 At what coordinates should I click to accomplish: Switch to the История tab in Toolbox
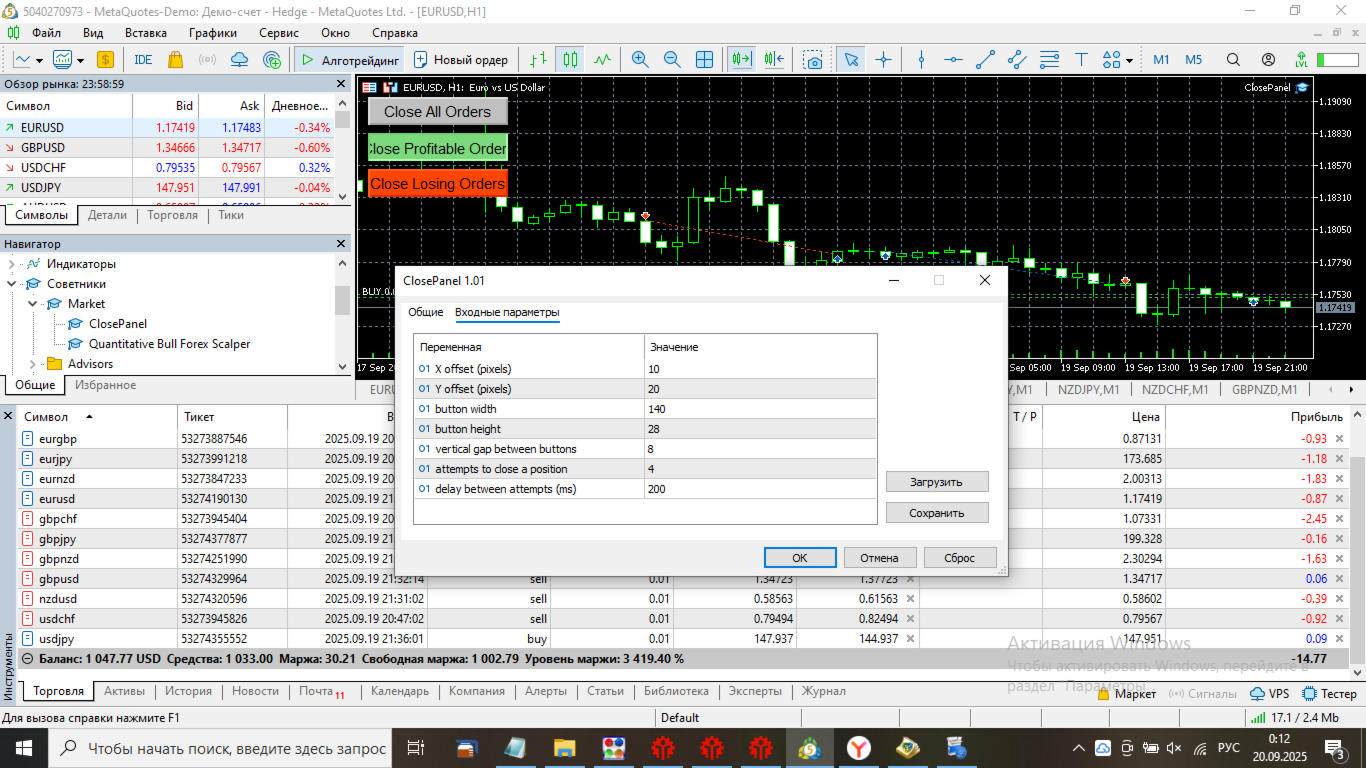(189, 691)
